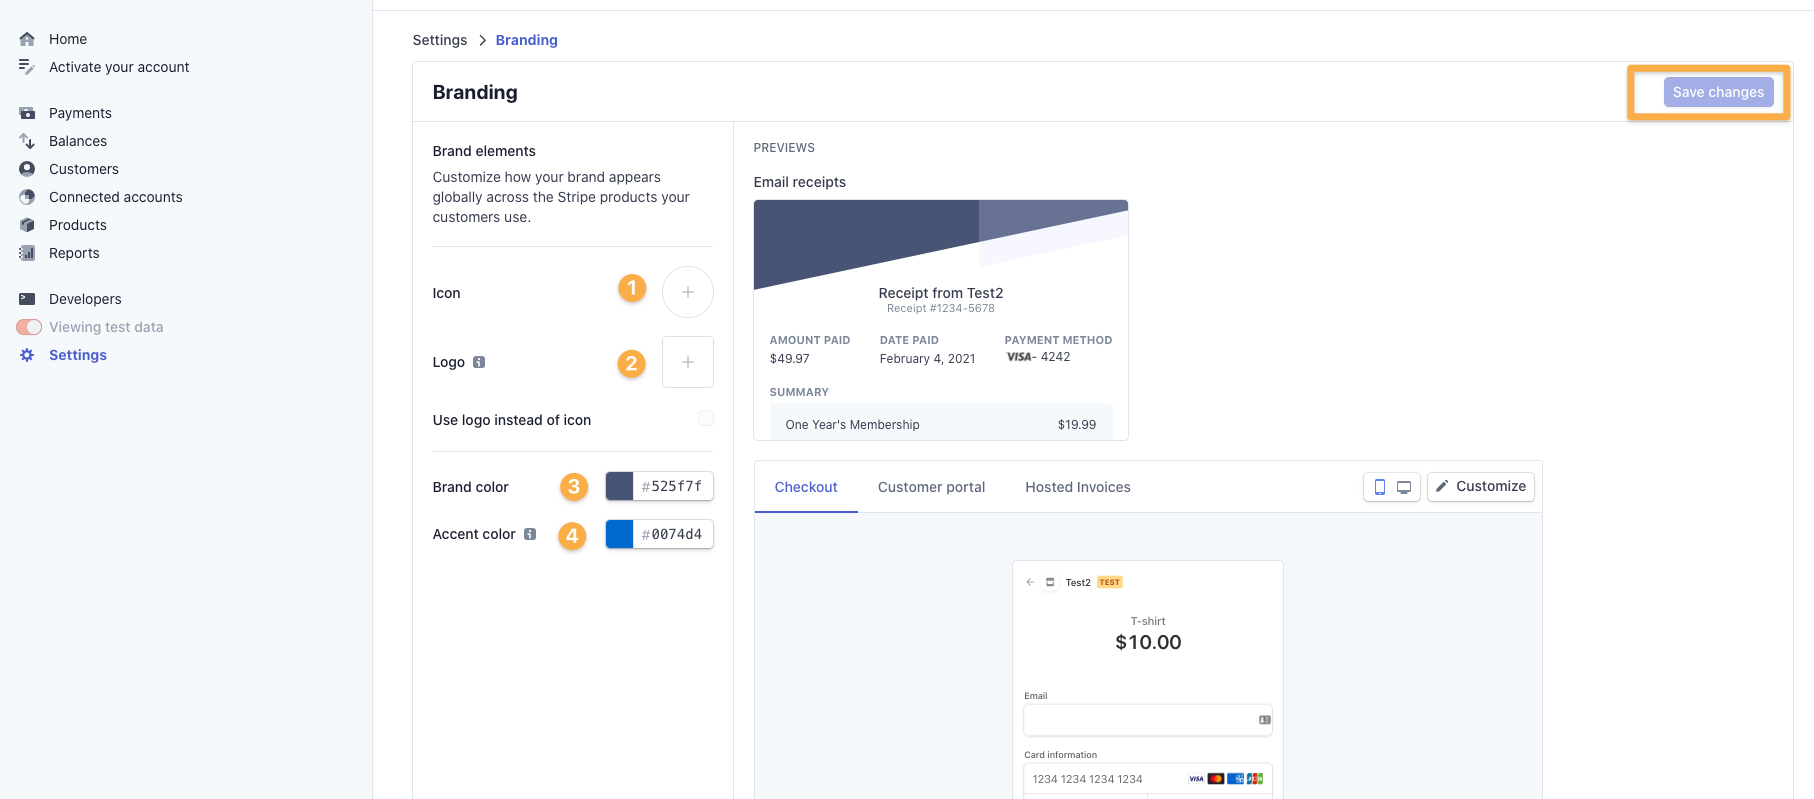1814x799 pixels.
Task: Click the 'Email receipts' label
Action: click(x=800, y=182)
